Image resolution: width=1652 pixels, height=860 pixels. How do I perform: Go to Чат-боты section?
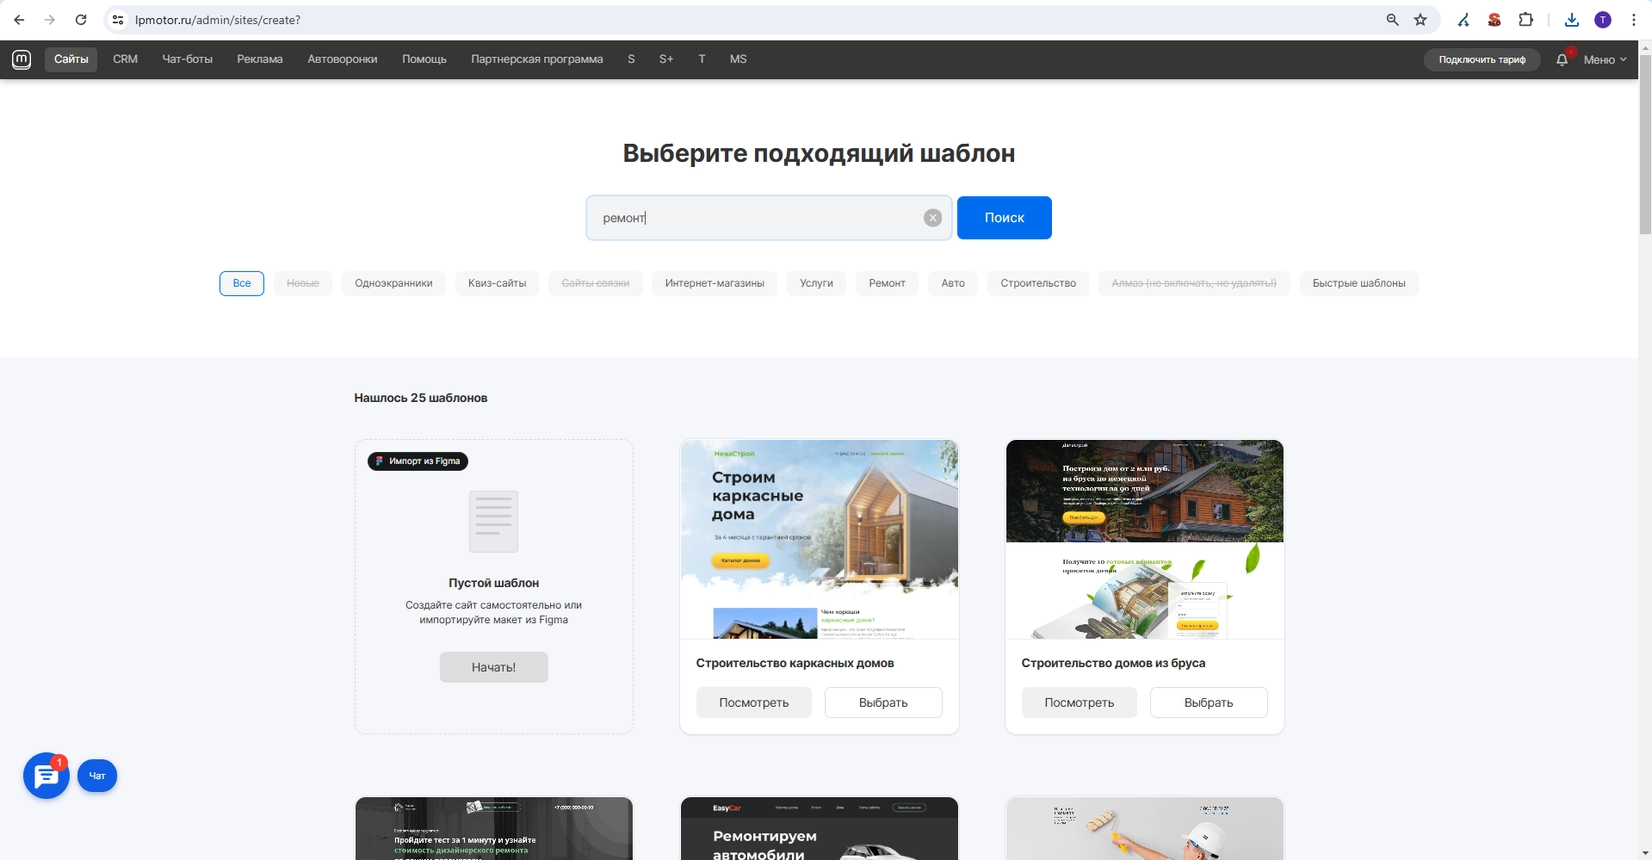187,59
